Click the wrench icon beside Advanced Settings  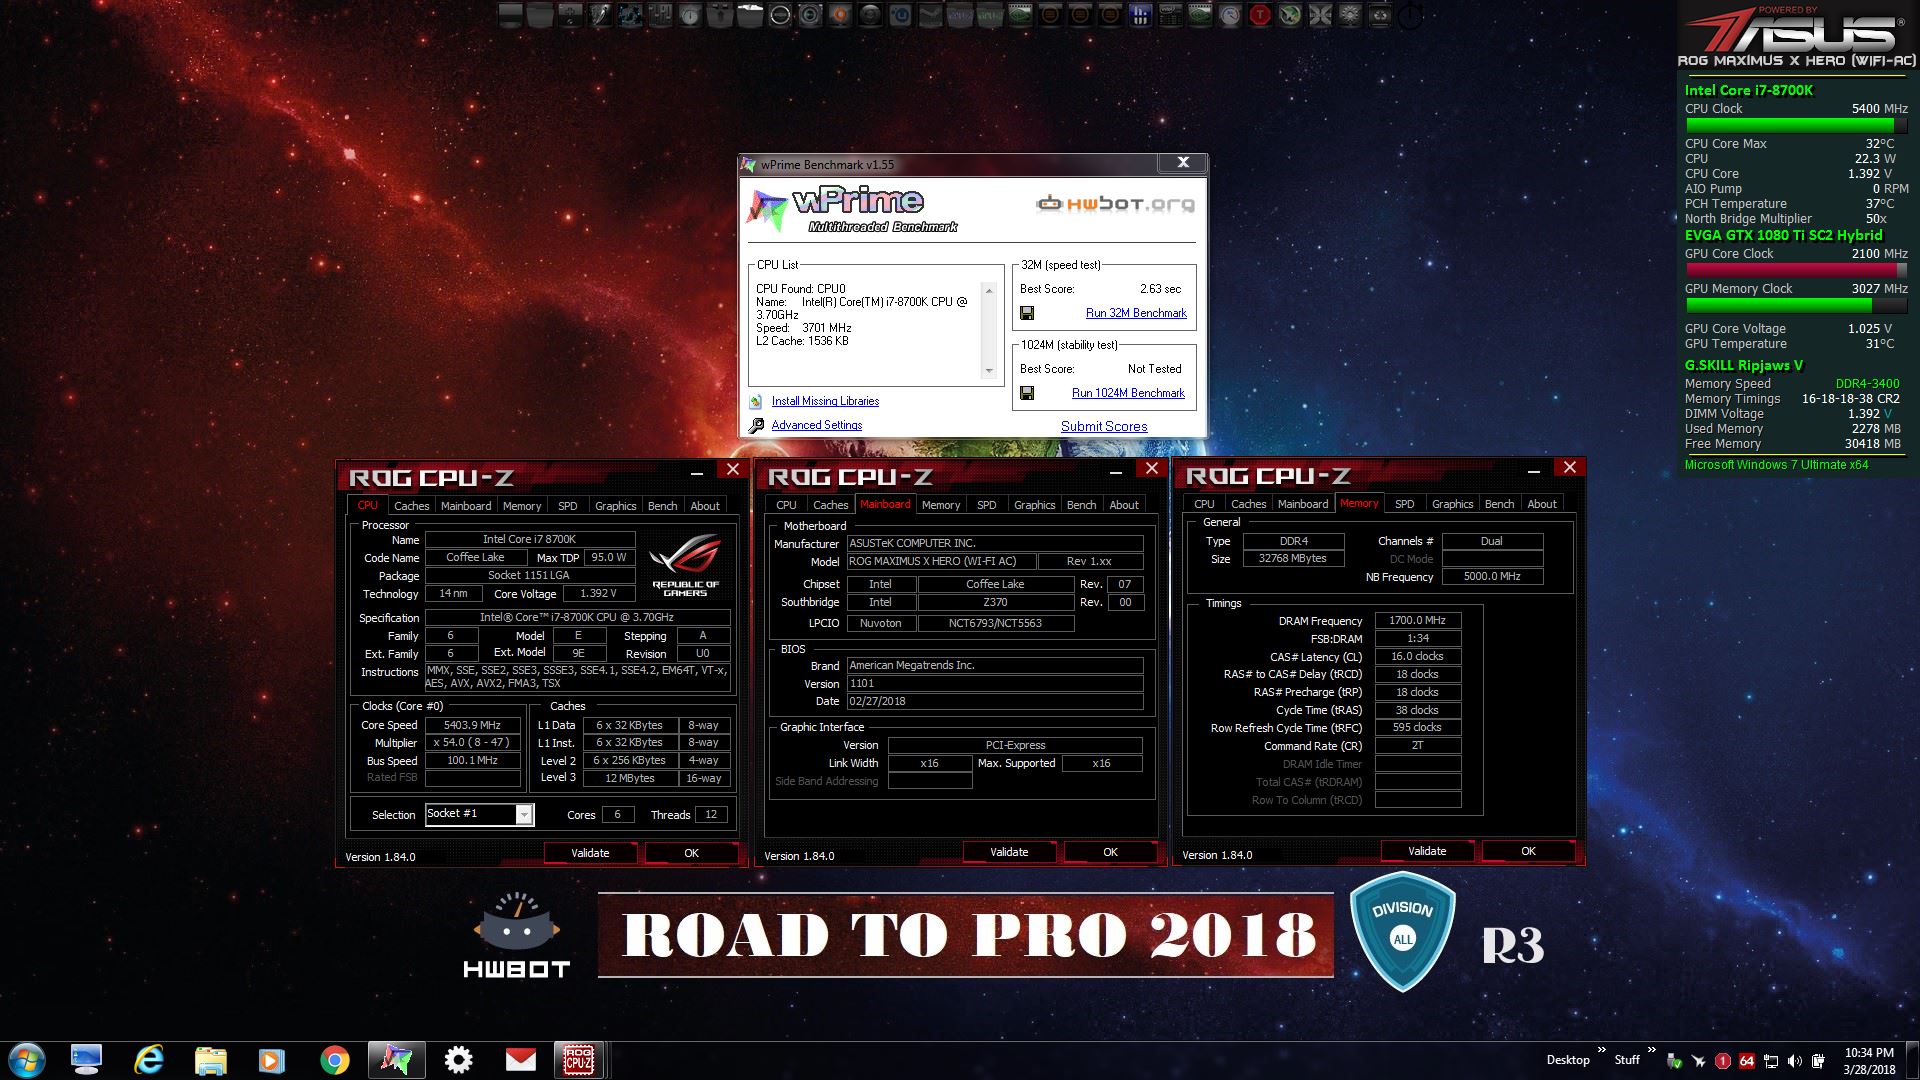coord(756,425)
